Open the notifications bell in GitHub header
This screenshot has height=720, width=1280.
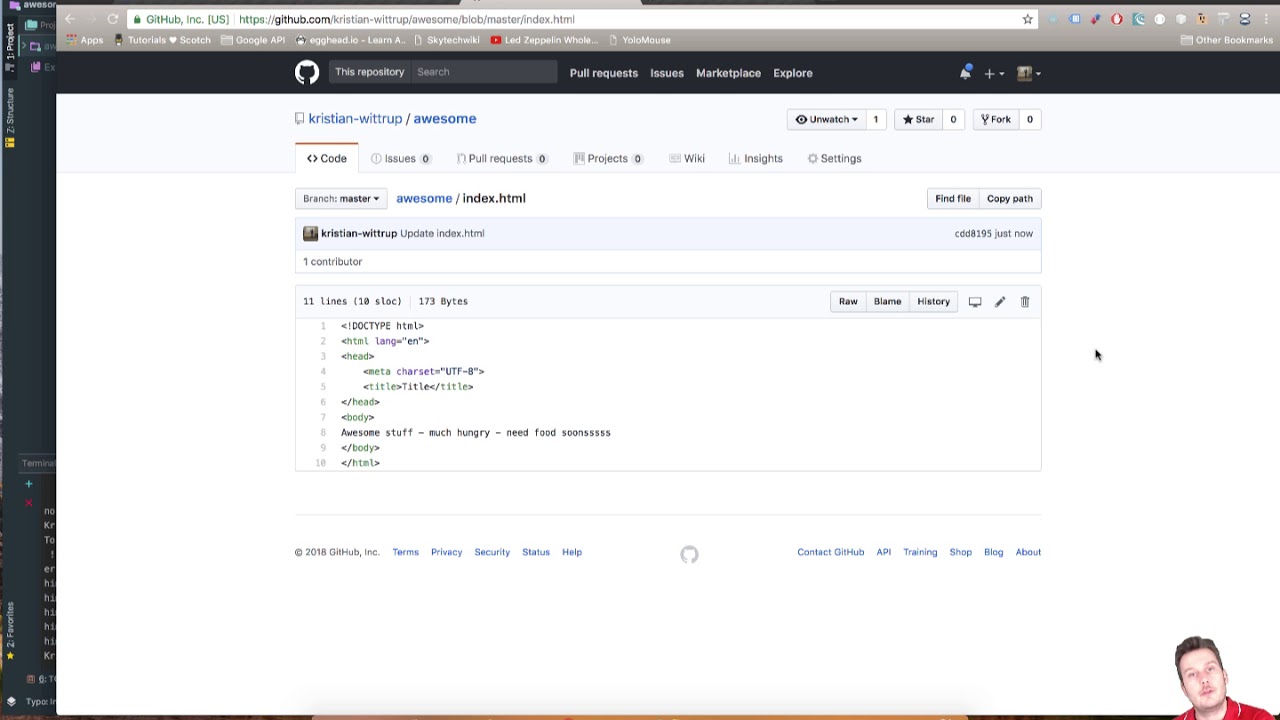(x=965, y=73)
